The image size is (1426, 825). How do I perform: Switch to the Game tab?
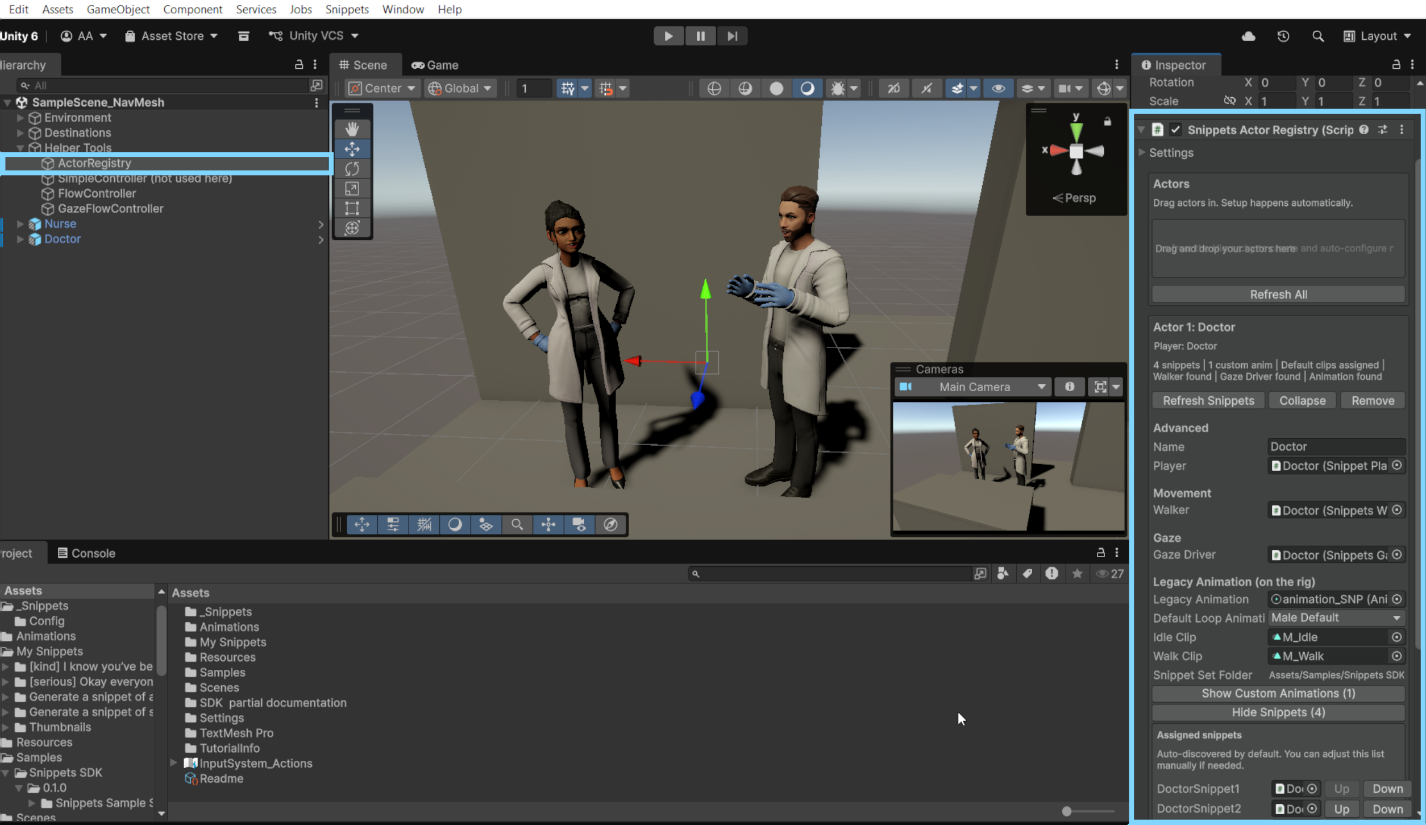[x=435, y=65]
